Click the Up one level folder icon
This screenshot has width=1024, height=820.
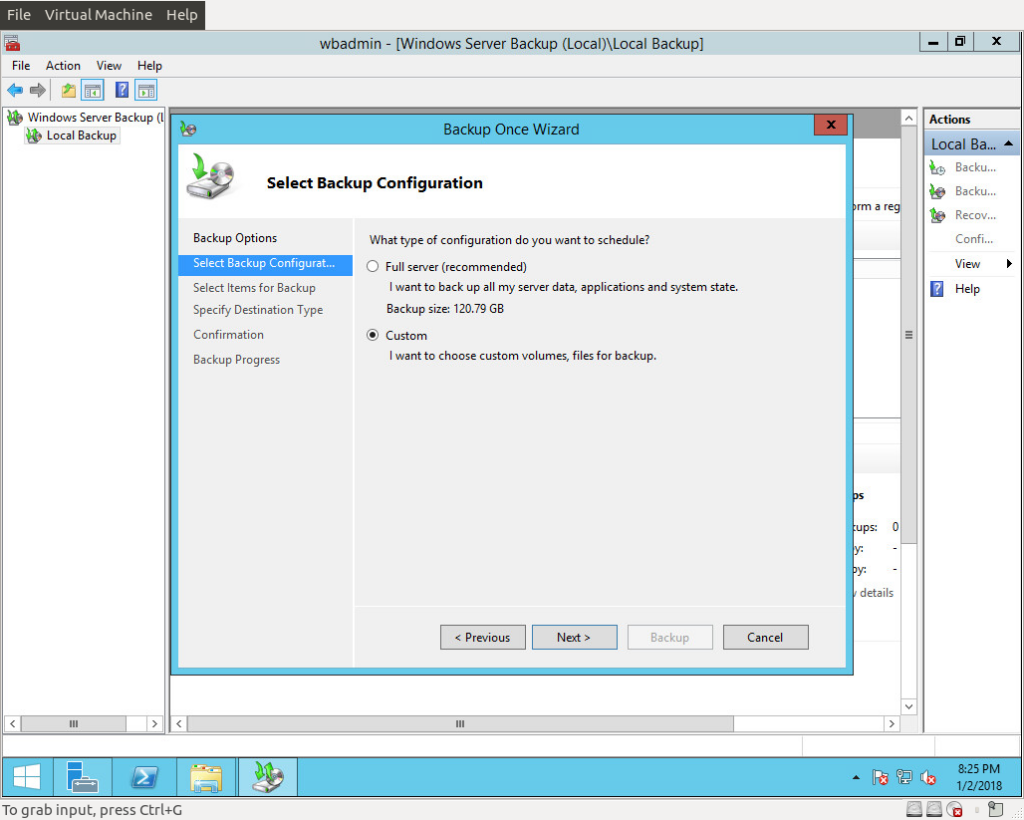[x=69, y=90]
